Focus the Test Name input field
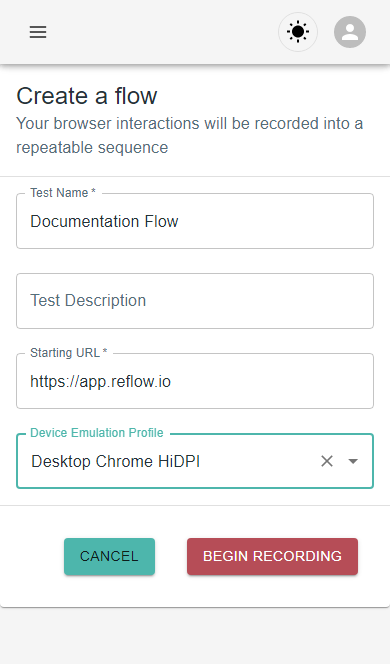Image resolution: width=390 pixels, height=664 pixels. [195, 221]
